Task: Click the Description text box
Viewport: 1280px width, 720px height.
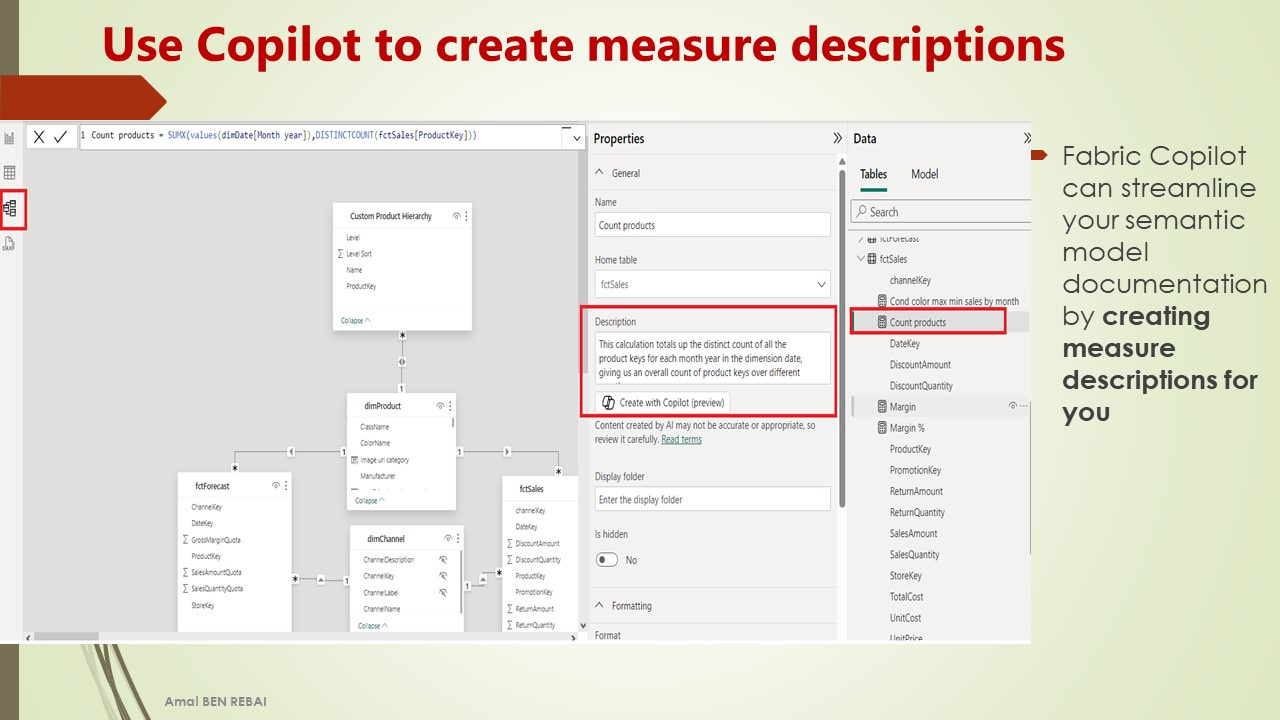Action: (x=712, y=358)
